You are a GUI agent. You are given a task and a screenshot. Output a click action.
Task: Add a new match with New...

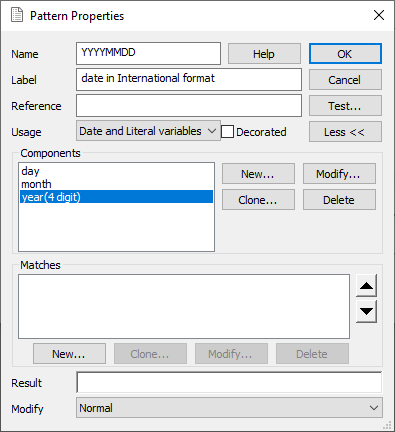(69, 354)
